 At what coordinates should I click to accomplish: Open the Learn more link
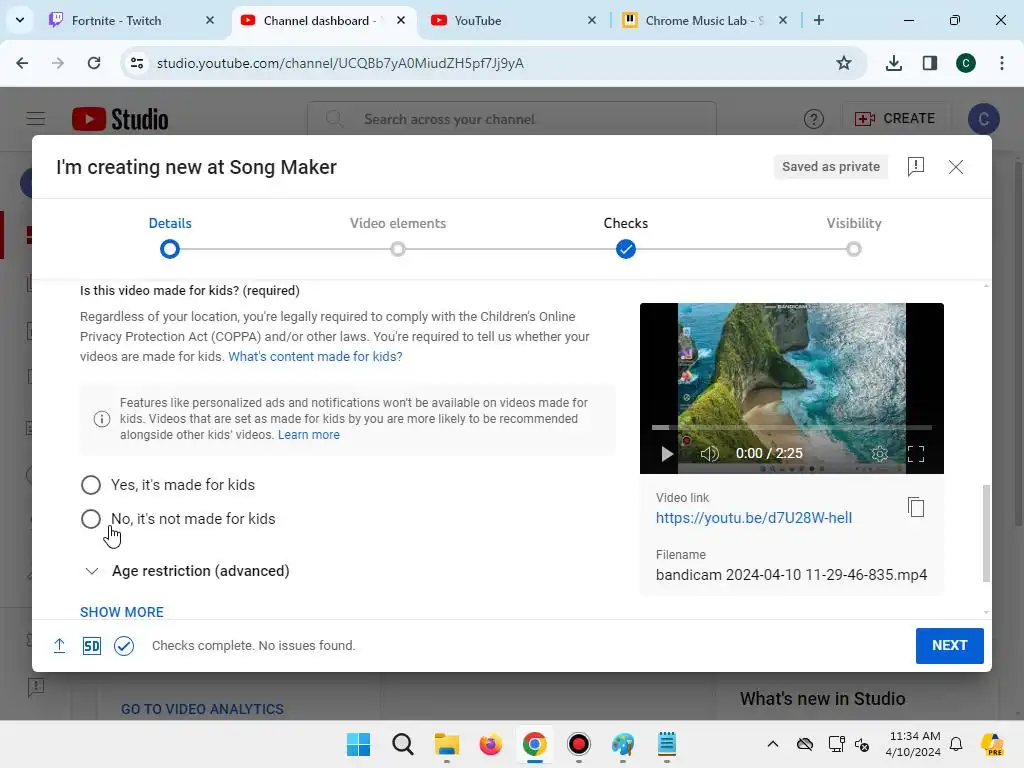[x=308, y=435]
